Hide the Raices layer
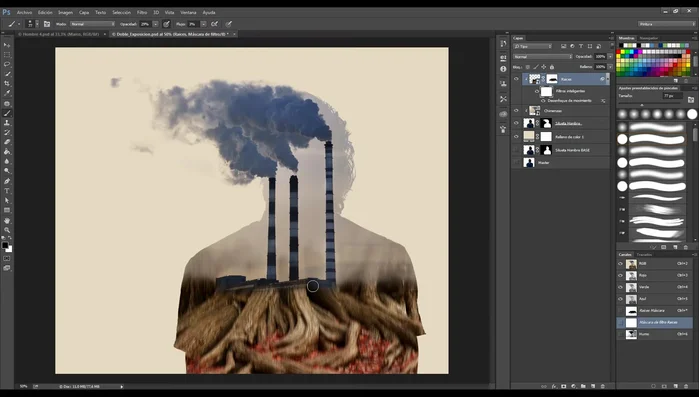699x397 pixels. pos(516,79)
